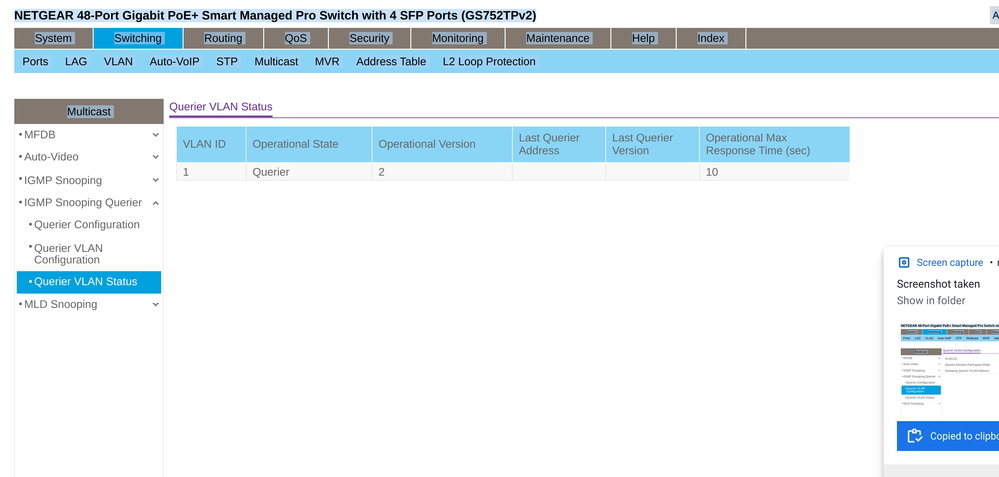
Task: Select Auto-Video tree item
Action: coord(52,157)
